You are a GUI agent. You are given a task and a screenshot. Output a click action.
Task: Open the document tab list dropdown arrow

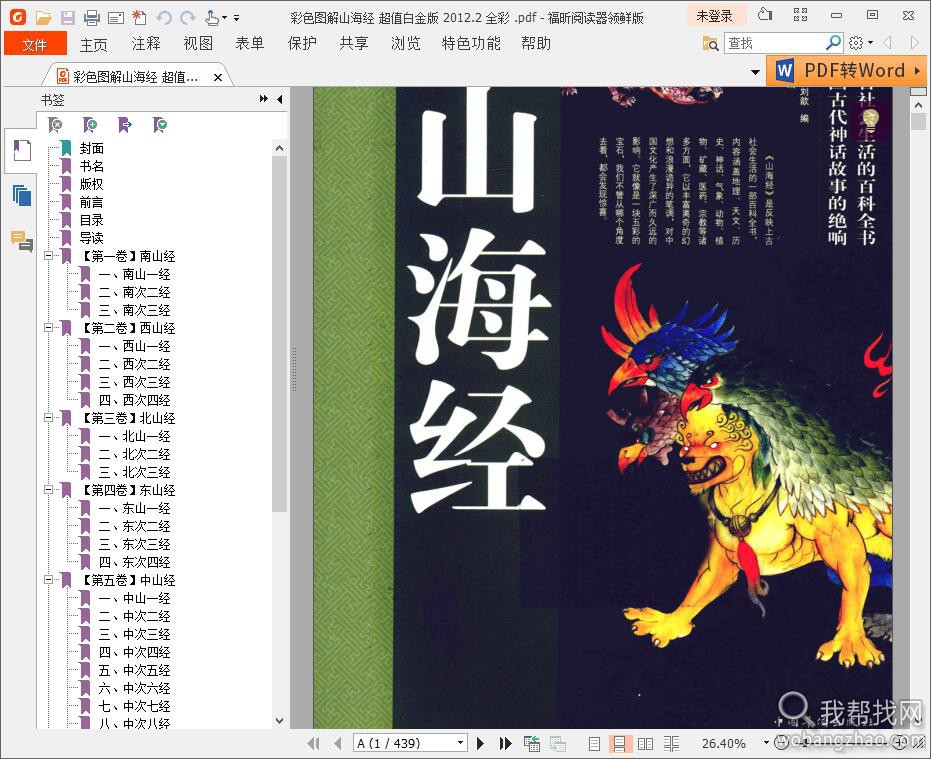coord(755,72)
